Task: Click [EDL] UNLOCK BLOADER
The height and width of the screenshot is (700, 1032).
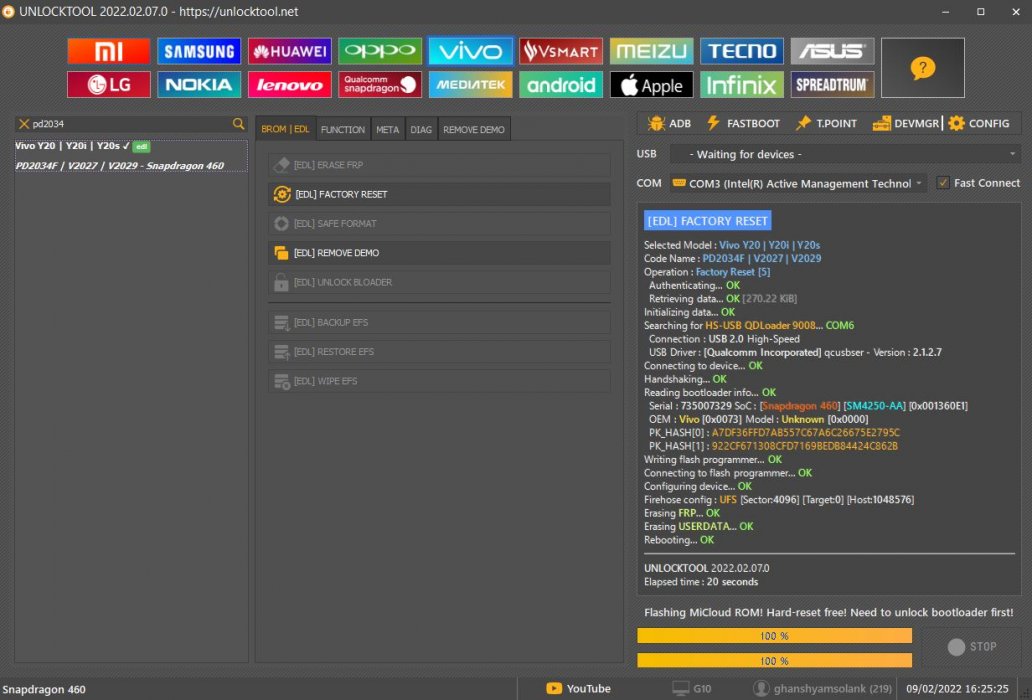Action: [440, 282]
